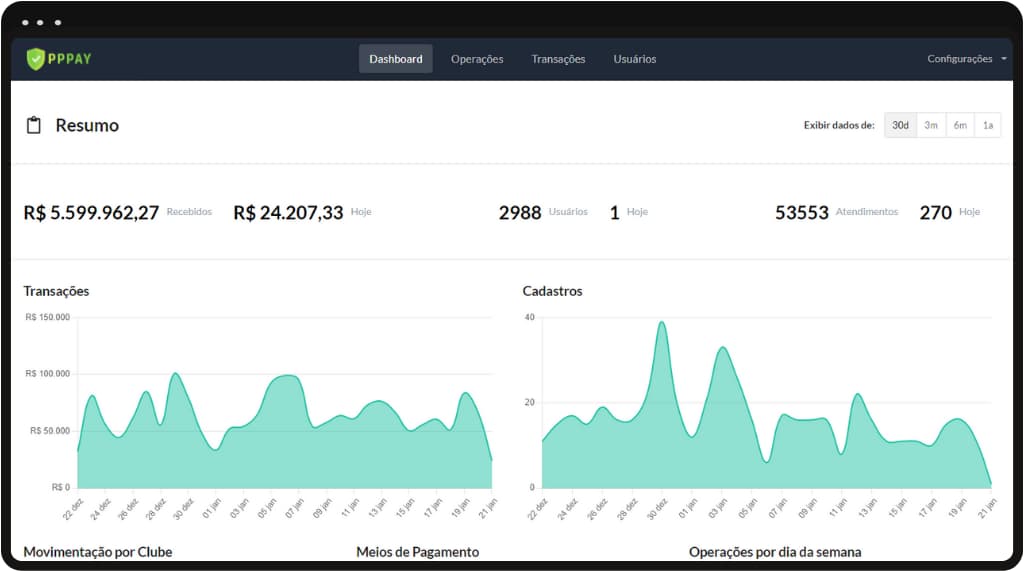The image size is (1024, 571).
Task: Click the PPPAY shield logo icon
Action: [x=36, y=59]
